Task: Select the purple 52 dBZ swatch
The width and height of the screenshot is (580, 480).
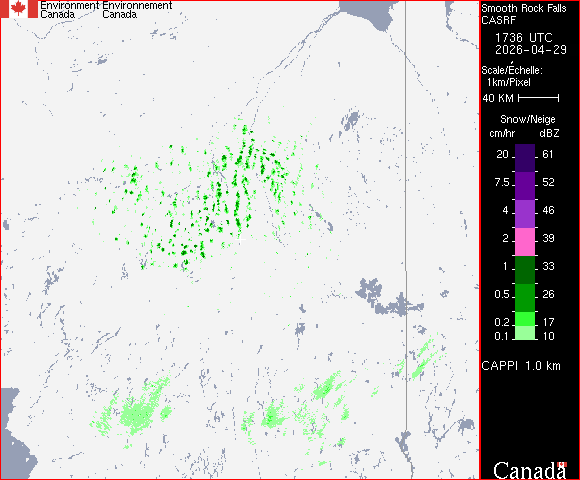Action: tap(525, 186)
